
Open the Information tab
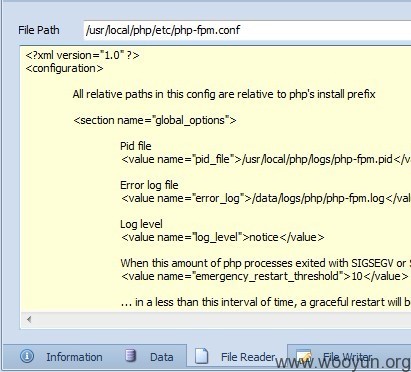point(62,357)
